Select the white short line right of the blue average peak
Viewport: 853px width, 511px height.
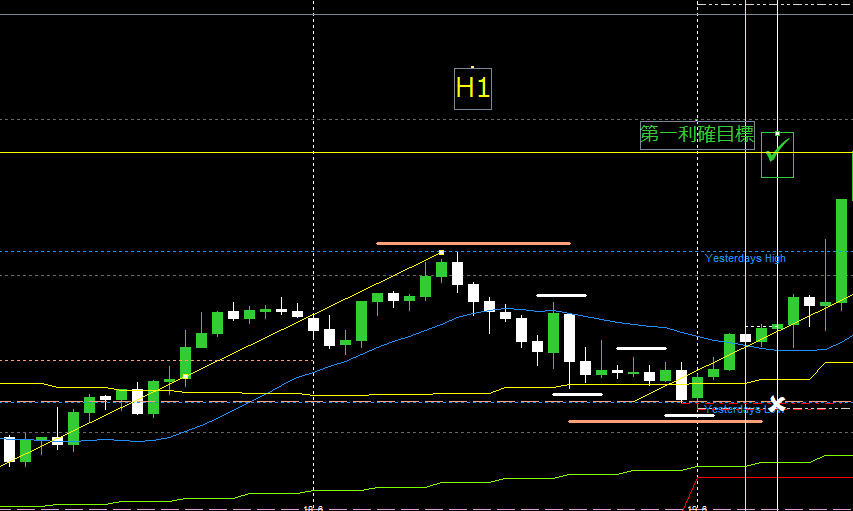coord(640,348)
